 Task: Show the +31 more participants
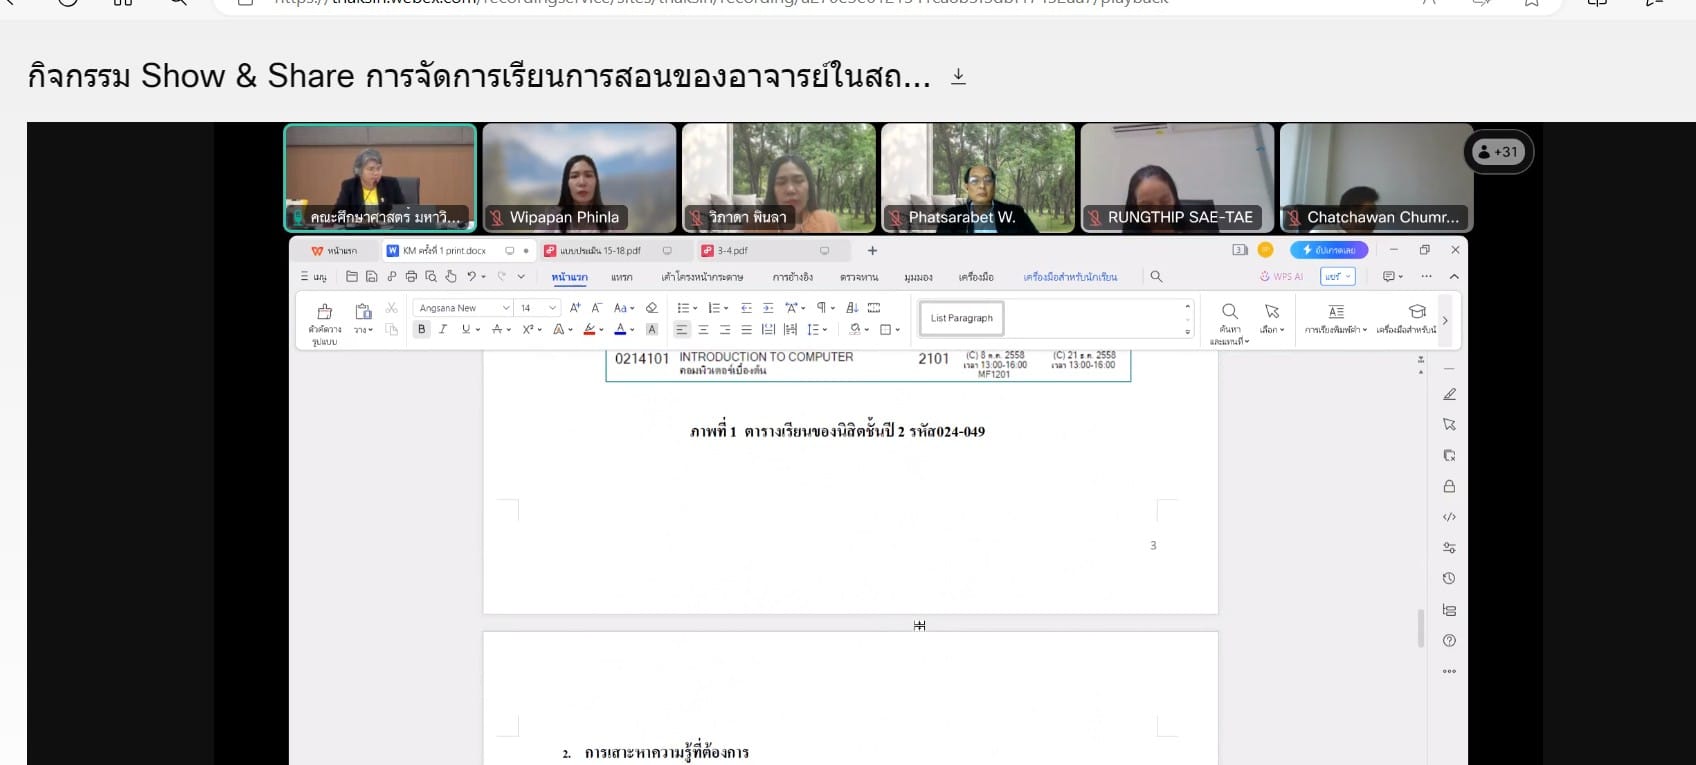point(1498,152)
